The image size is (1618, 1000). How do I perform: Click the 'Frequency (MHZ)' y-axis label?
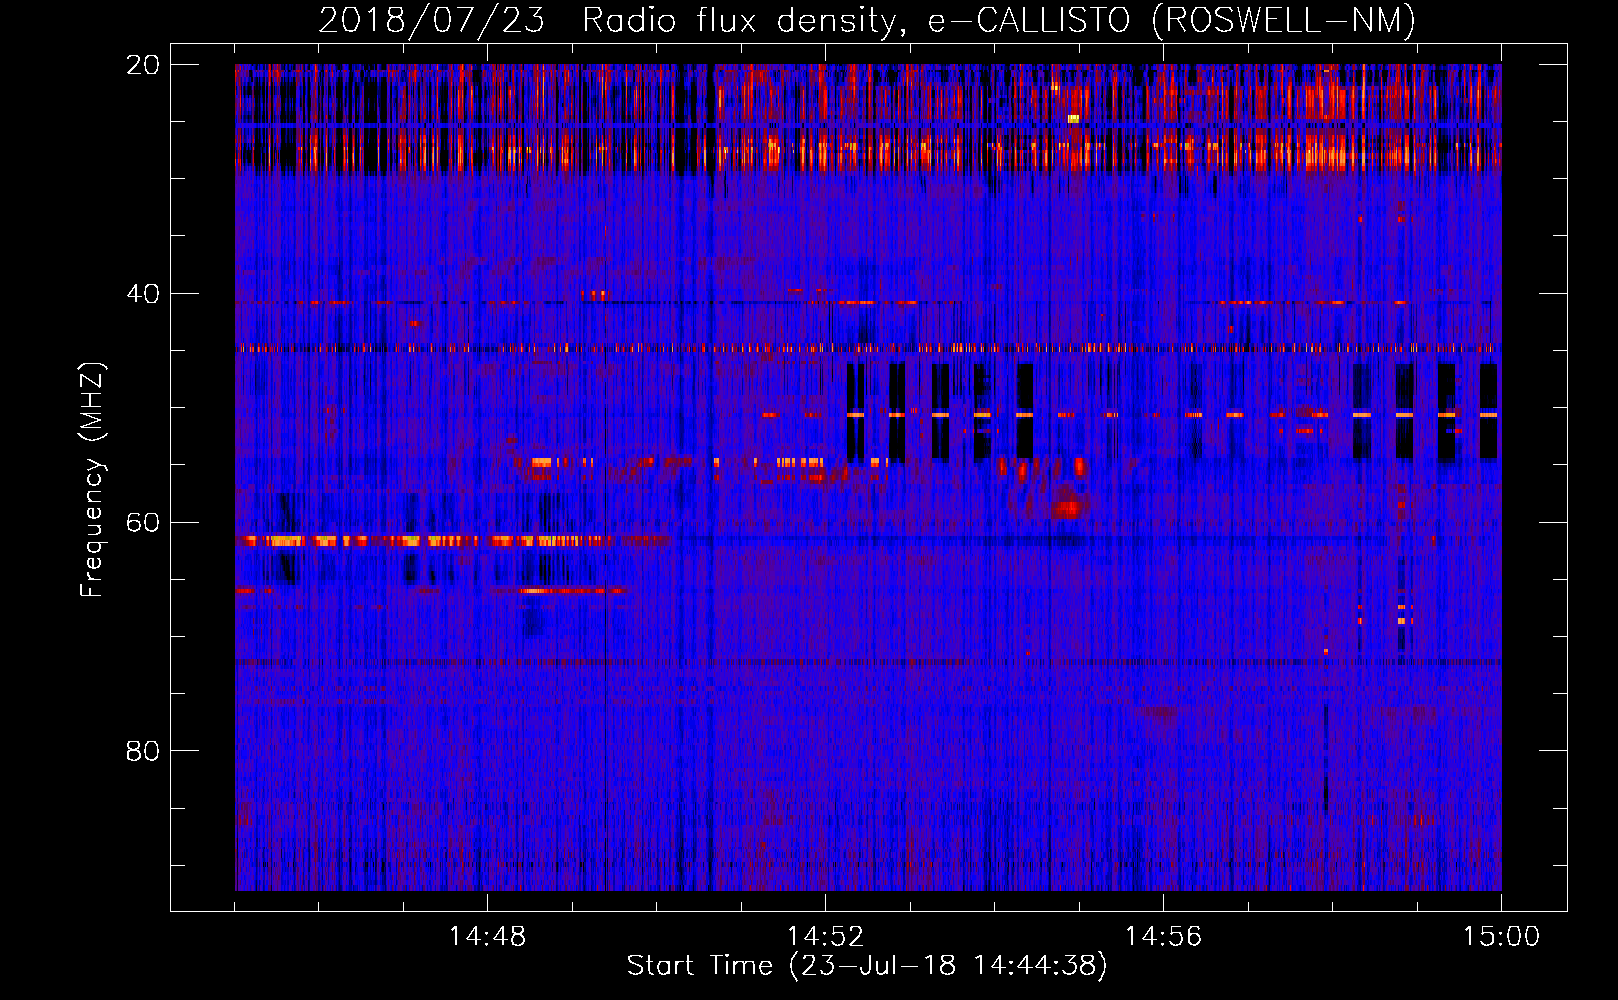tap(92, 480)
